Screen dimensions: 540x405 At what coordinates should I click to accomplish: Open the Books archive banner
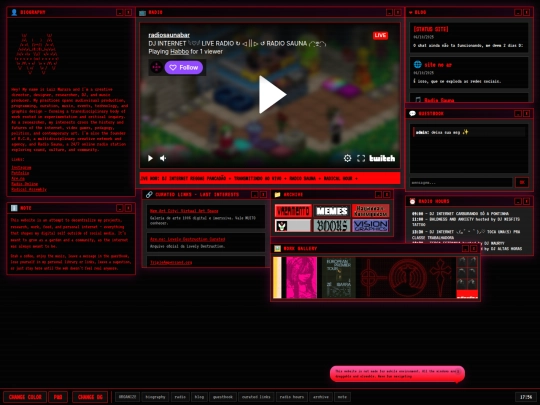332,226
